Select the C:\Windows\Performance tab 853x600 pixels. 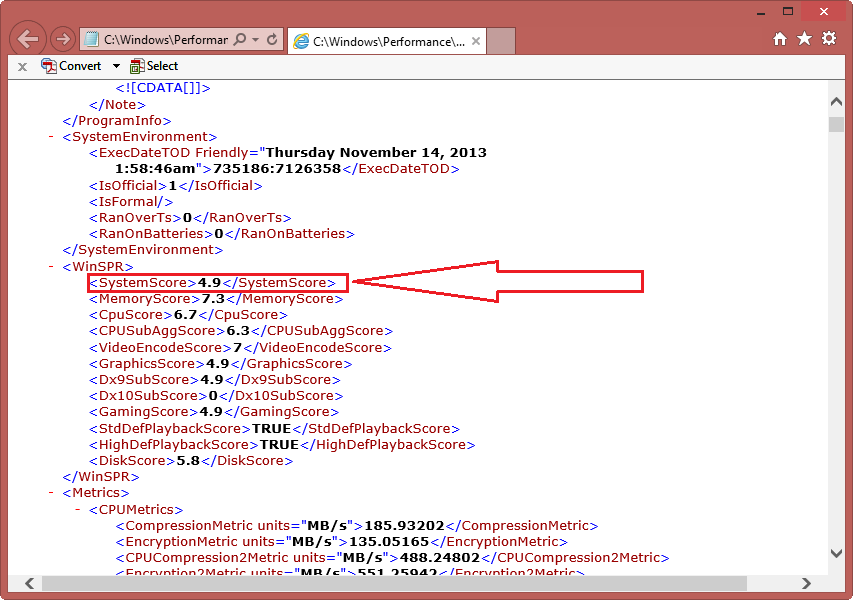point(380,41)
